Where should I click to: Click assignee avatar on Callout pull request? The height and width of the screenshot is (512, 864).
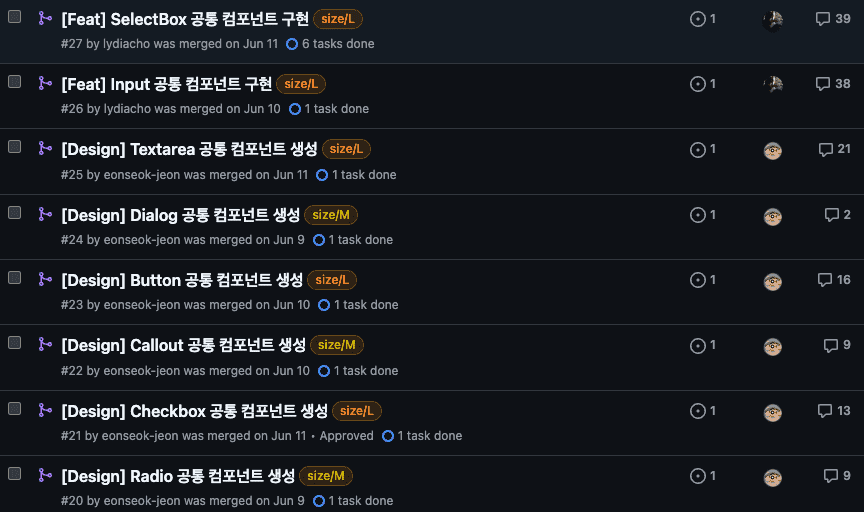pos(772,346)
